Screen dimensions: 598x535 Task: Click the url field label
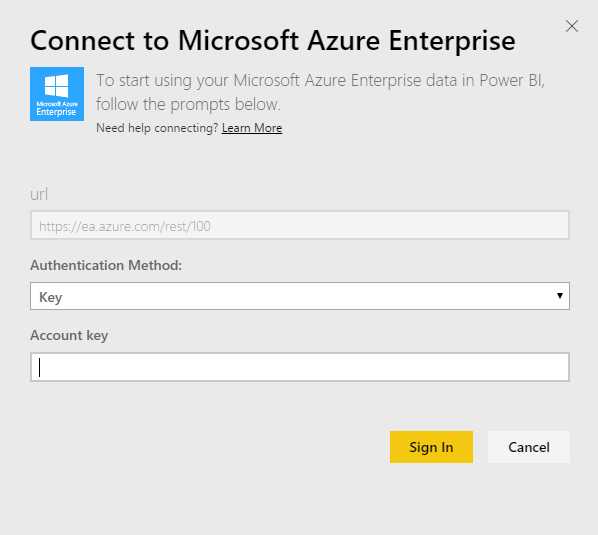[x=39, y=194]
